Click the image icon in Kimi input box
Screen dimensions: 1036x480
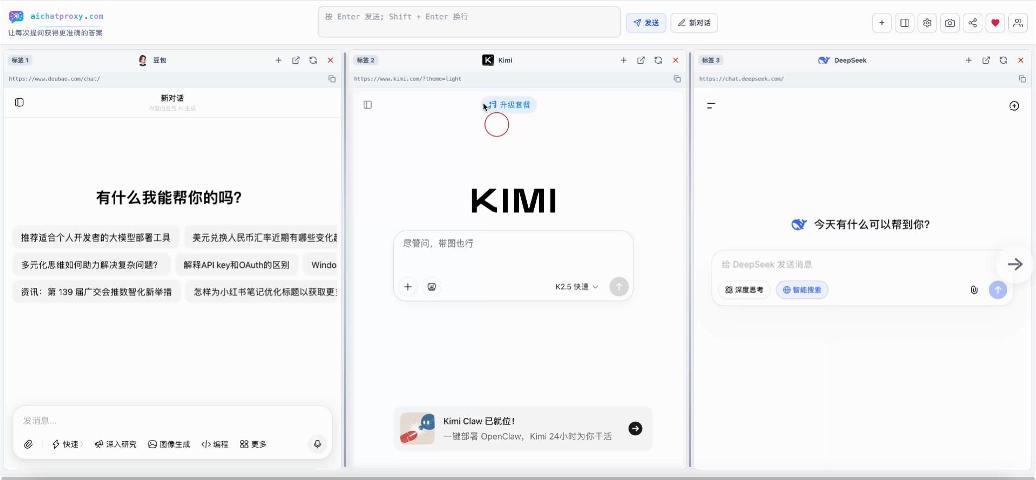pos(431,287)
